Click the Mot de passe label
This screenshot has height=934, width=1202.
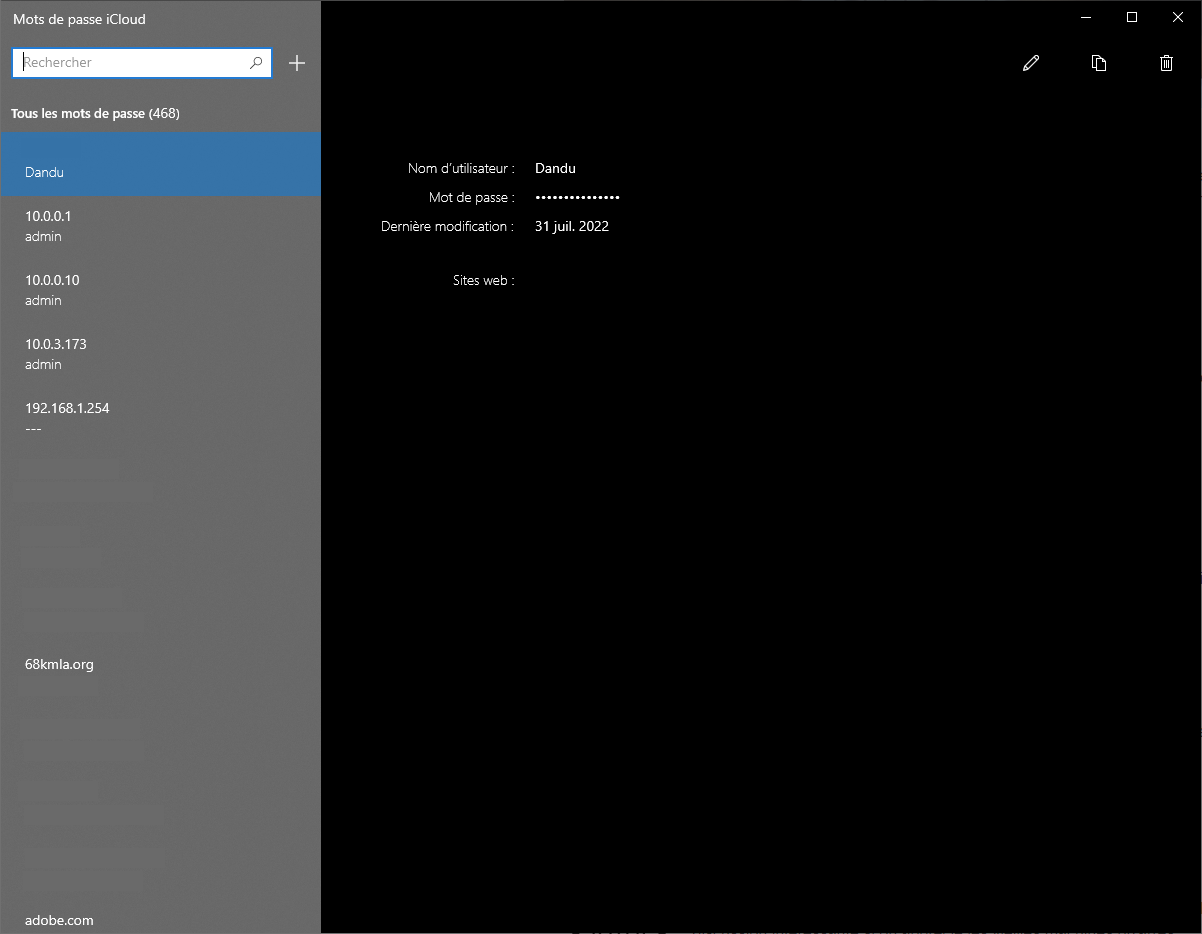pos(472,198)
